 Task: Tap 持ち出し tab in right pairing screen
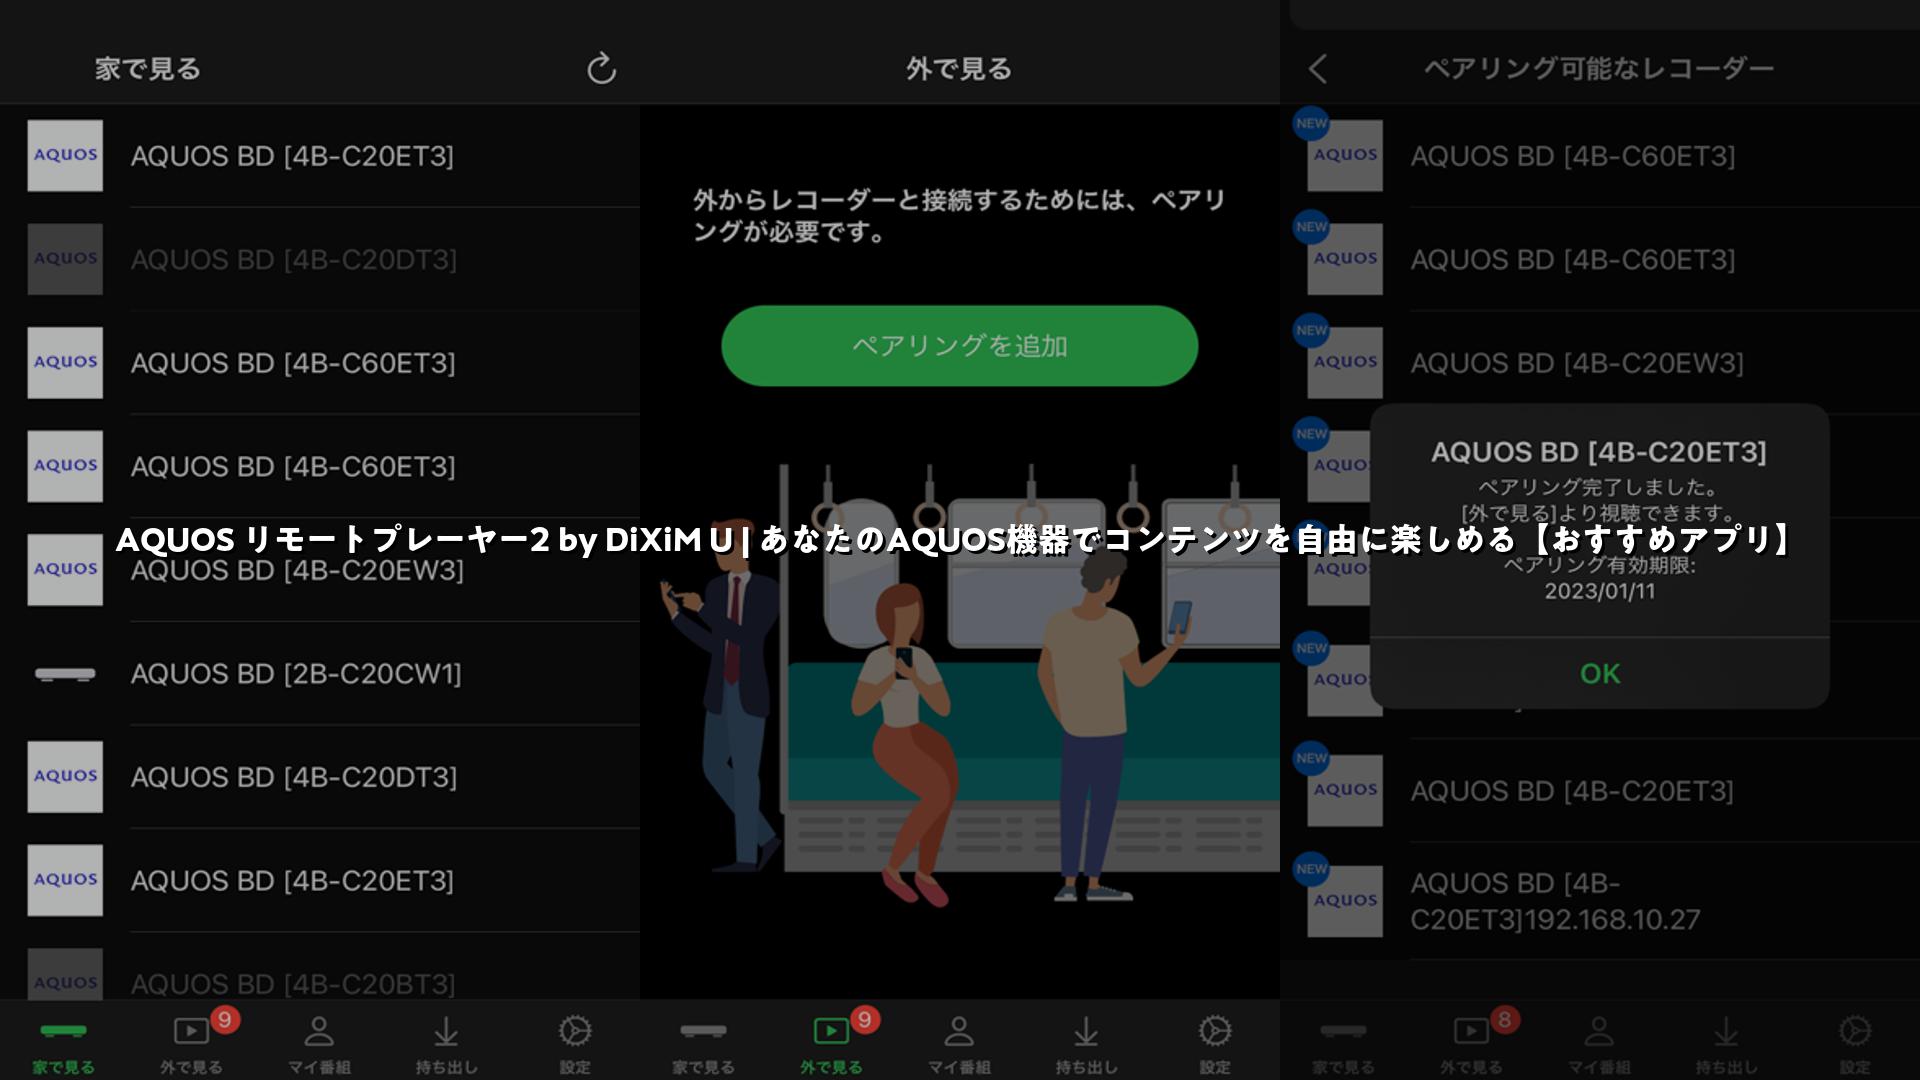[x=1727, y=1045]
